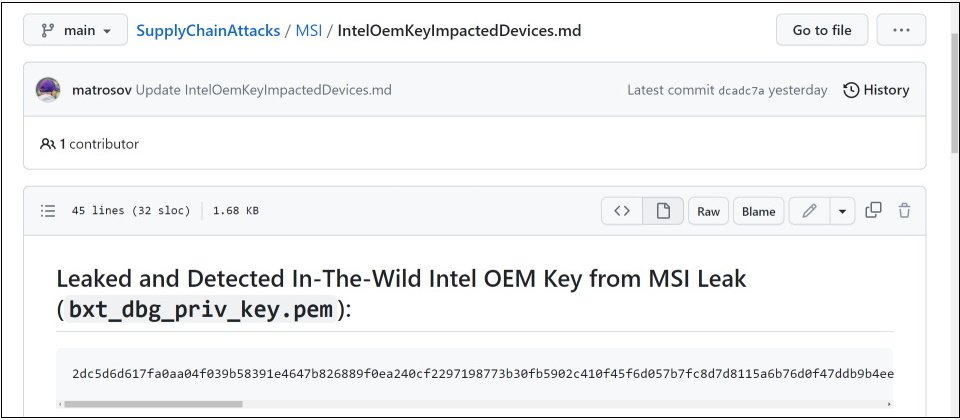Navigate to the MSI folder breadcrumb
This screenshot has height=420, width=960.
point(309,31)
